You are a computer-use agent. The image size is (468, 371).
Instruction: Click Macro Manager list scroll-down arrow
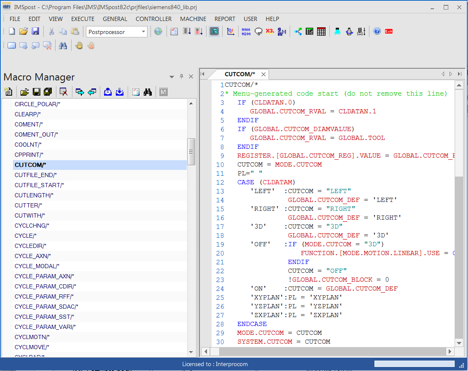pyautogui.click(x=191, y=352)
